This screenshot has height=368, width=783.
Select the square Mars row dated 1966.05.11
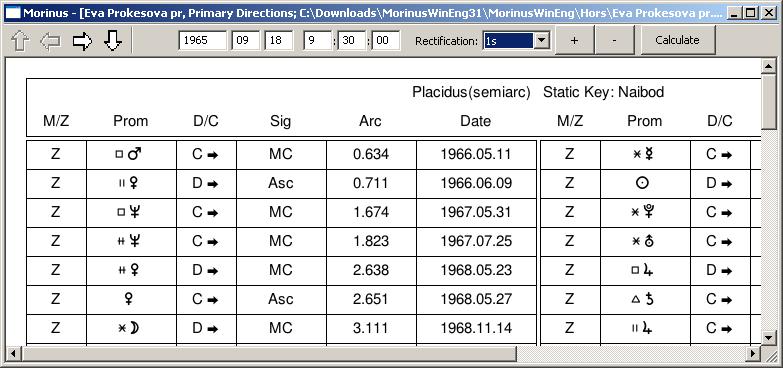tap(281, 155)
